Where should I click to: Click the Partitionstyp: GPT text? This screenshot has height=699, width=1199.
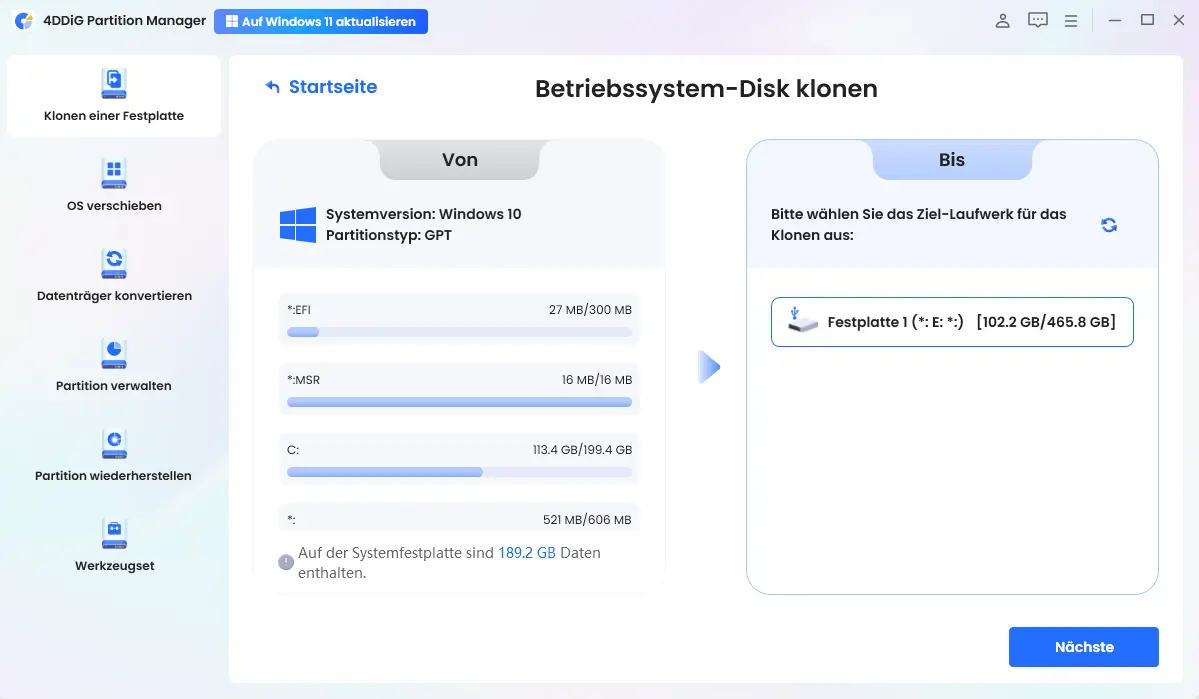pyautogui.click(x=388, y=236)
